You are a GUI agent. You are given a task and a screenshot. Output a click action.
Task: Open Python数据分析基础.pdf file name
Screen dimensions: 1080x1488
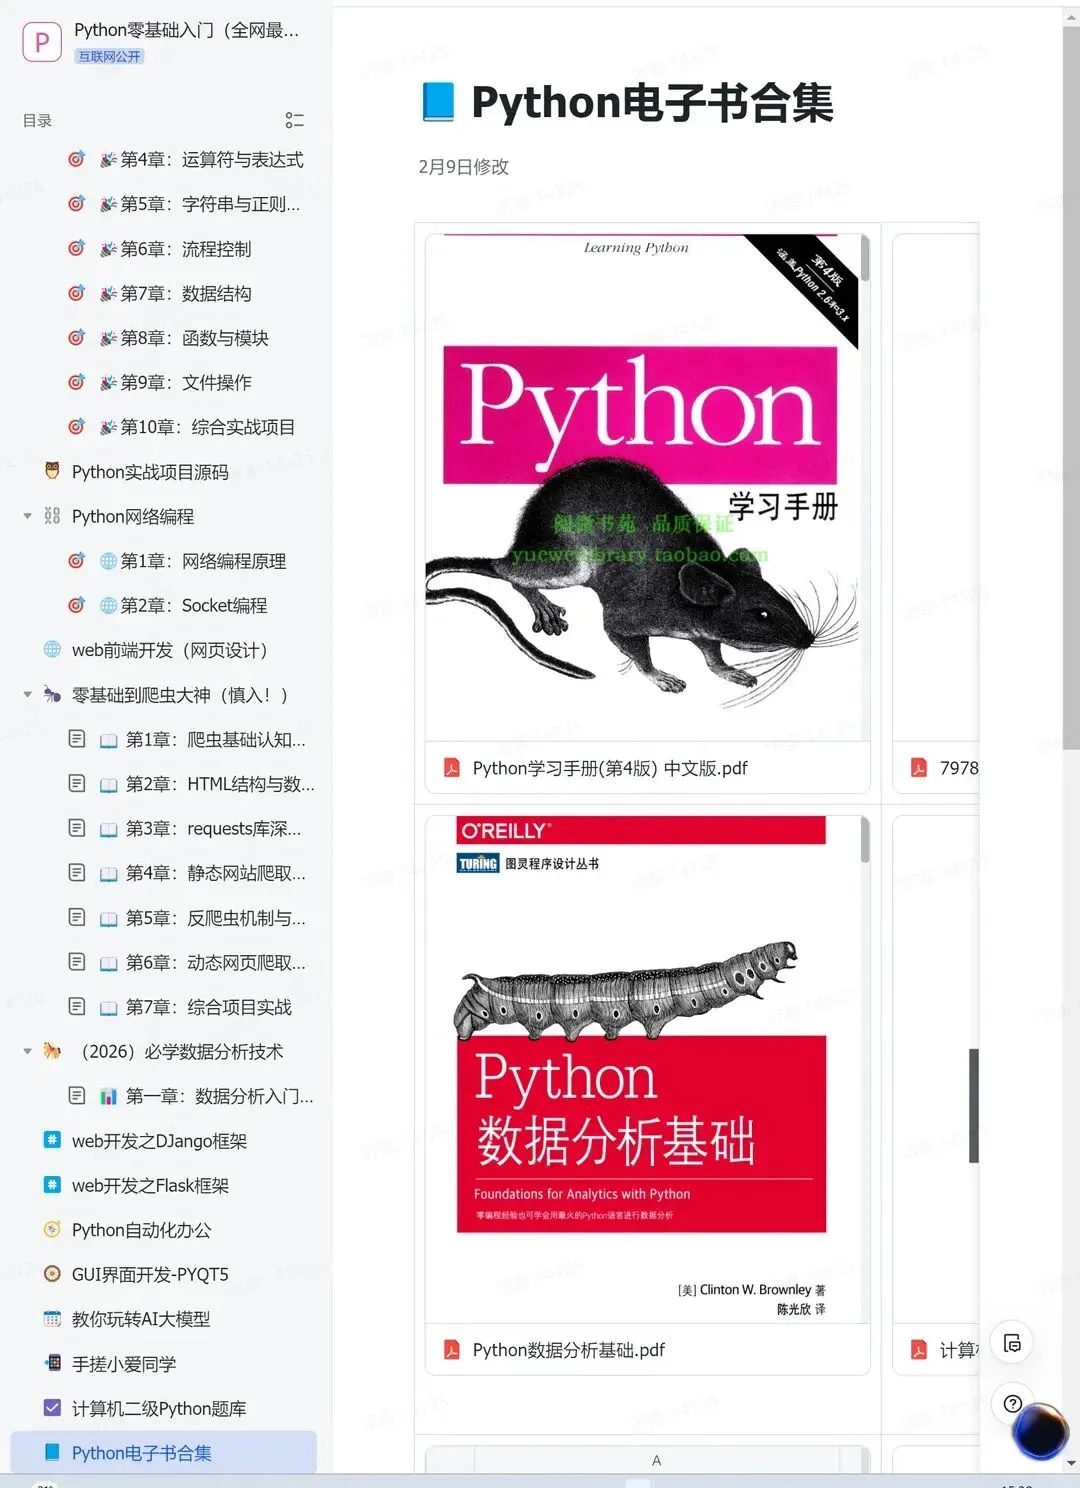pos(569,1350)
